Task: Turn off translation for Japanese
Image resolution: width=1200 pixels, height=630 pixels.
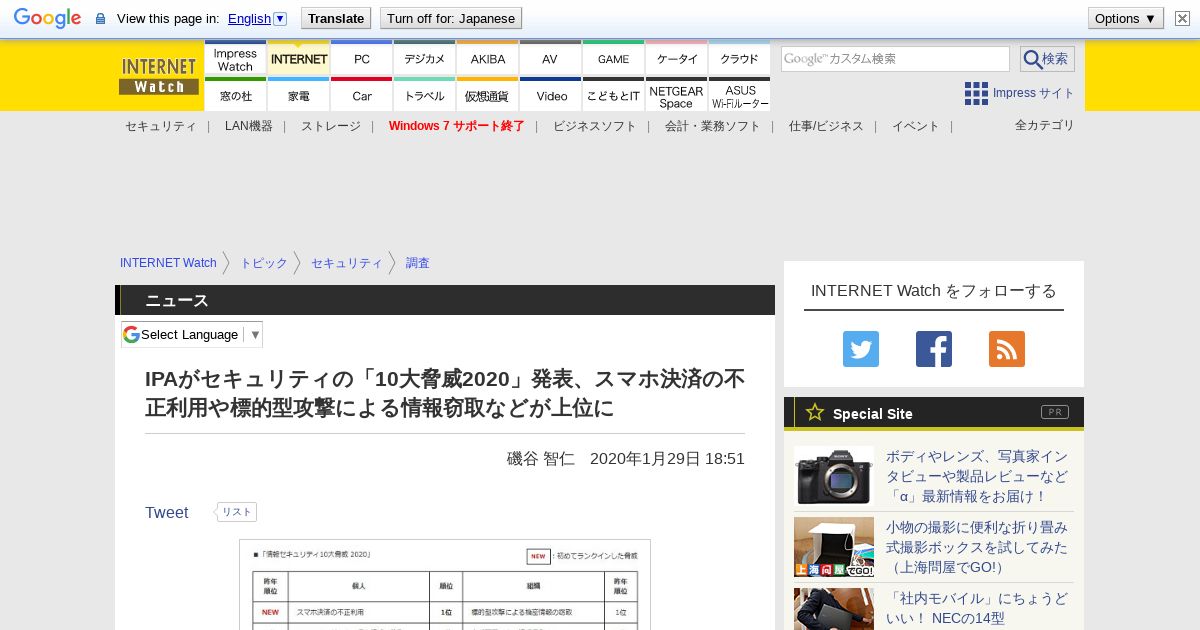Action: click(x=451, y=18)
